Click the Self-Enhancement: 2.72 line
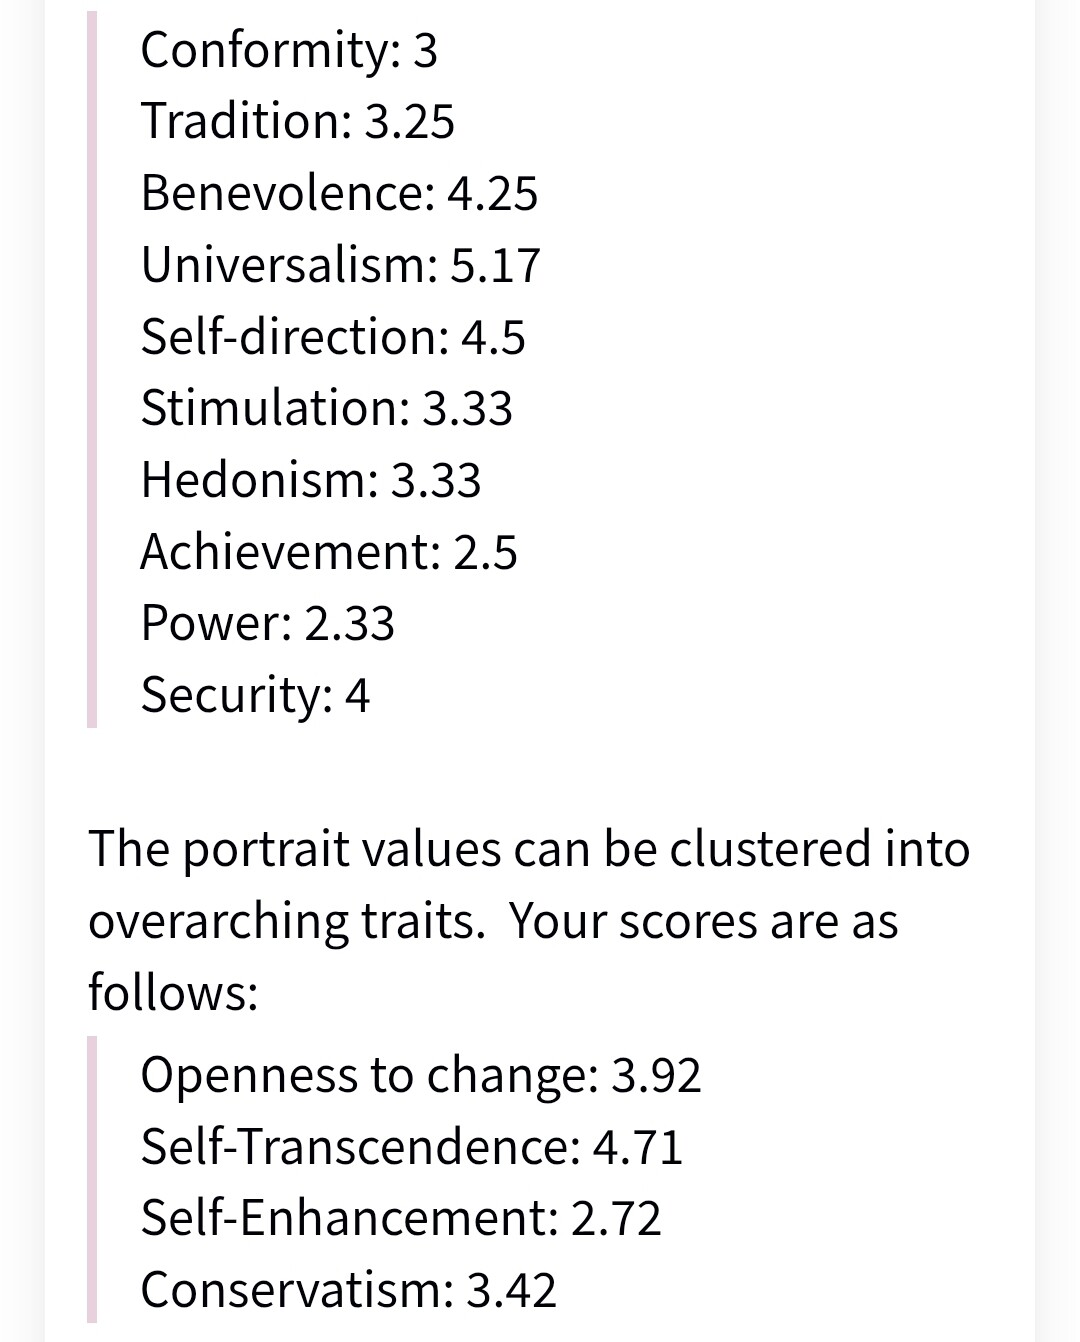1080x1342 pixels. click(x=400, y=1218)
